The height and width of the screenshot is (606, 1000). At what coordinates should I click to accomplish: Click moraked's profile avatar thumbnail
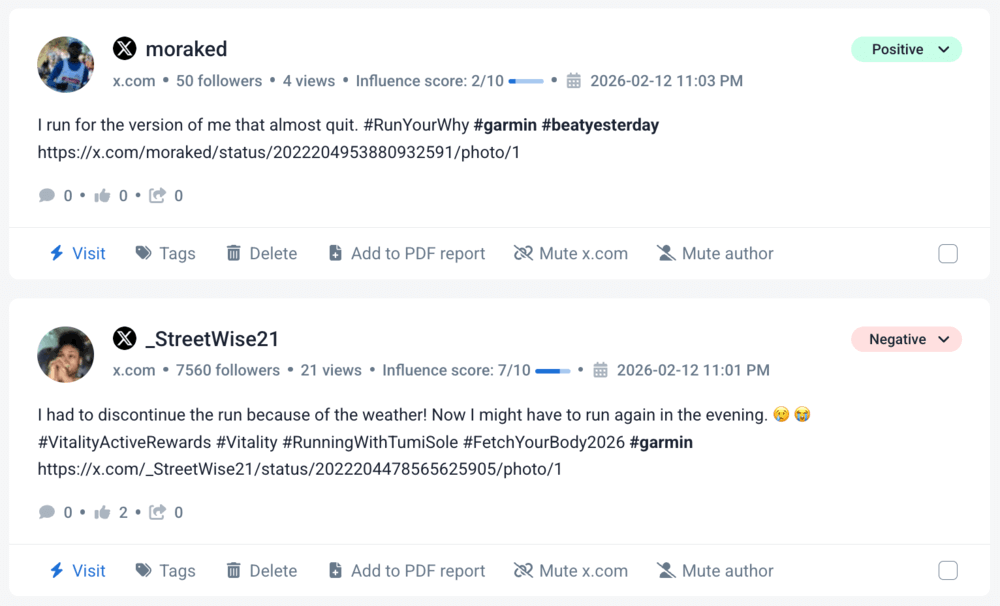point(65,65)
